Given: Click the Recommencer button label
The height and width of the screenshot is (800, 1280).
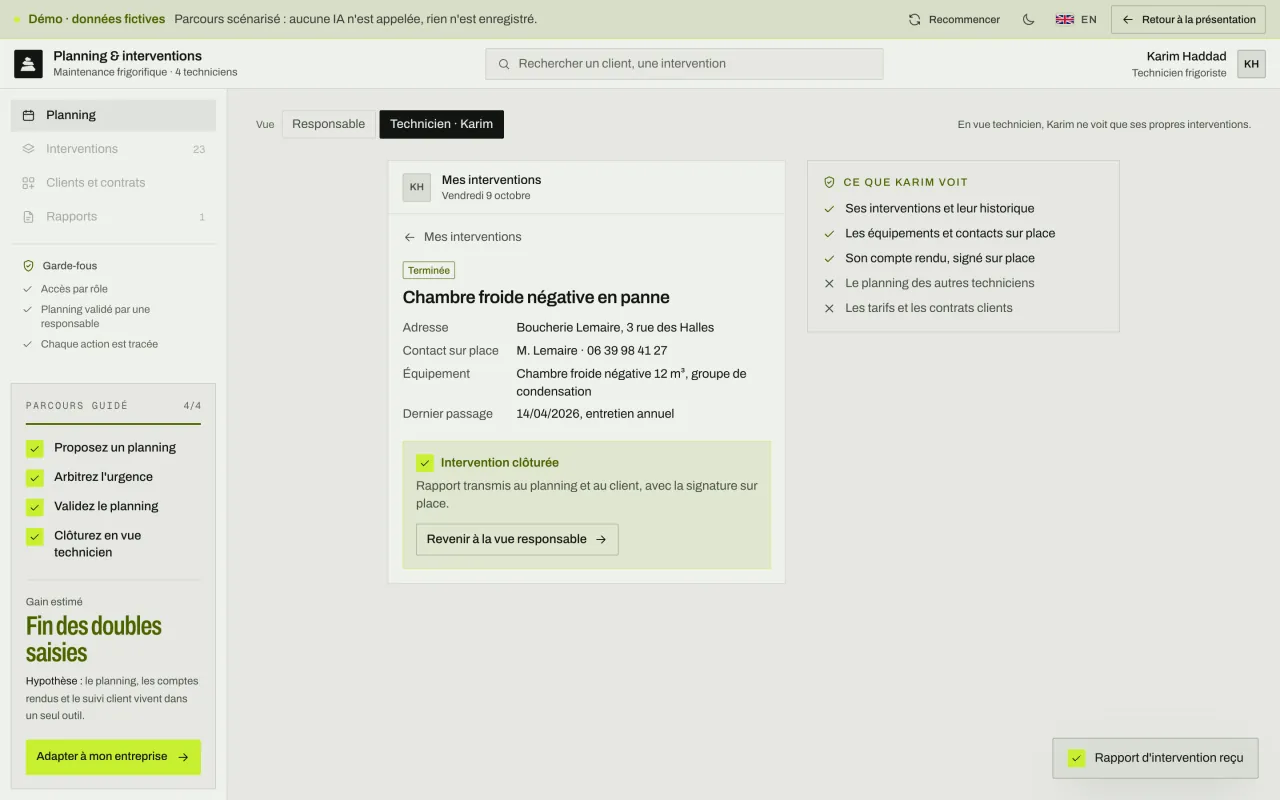Looking at the screenshot, I should [x=964, y=19].
